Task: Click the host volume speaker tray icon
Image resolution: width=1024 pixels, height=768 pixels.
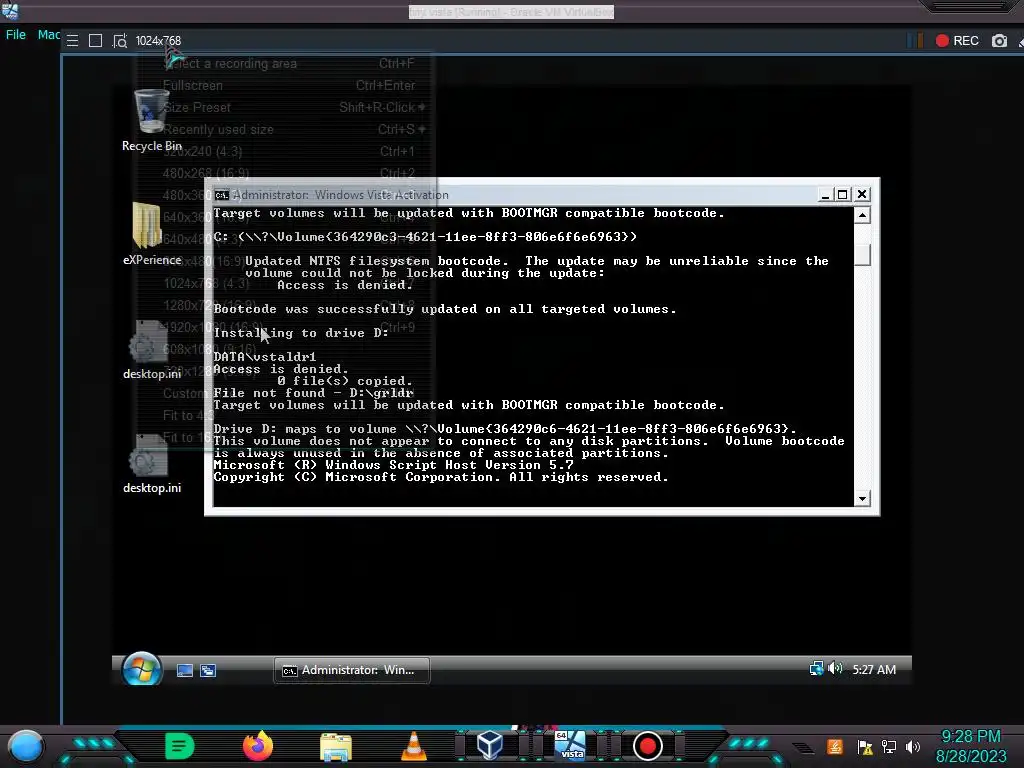Action: pyautogui.click(x=912, y=747)
